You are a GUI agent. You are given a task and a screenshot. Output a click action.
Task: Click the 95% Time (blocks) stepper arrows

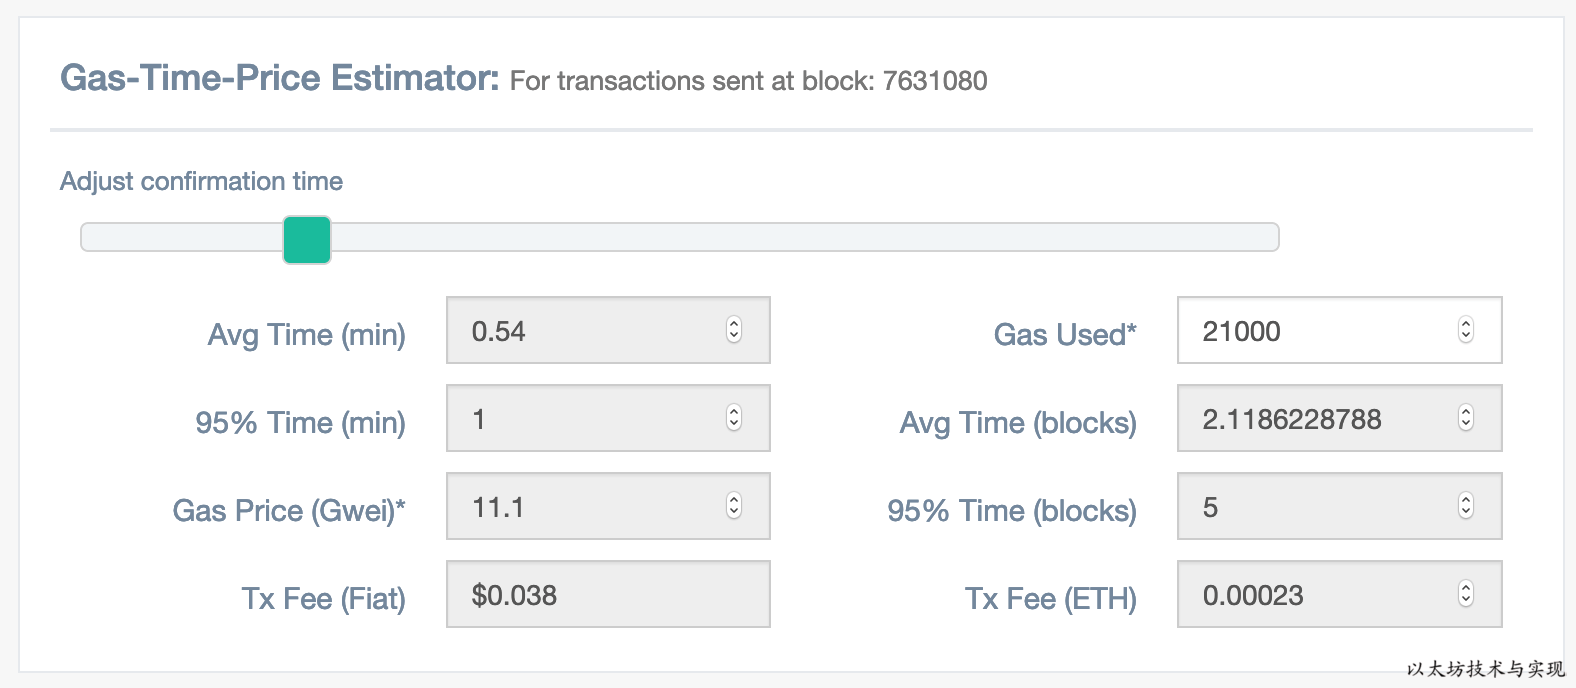pyautogui.click(x=1466, y=506)
